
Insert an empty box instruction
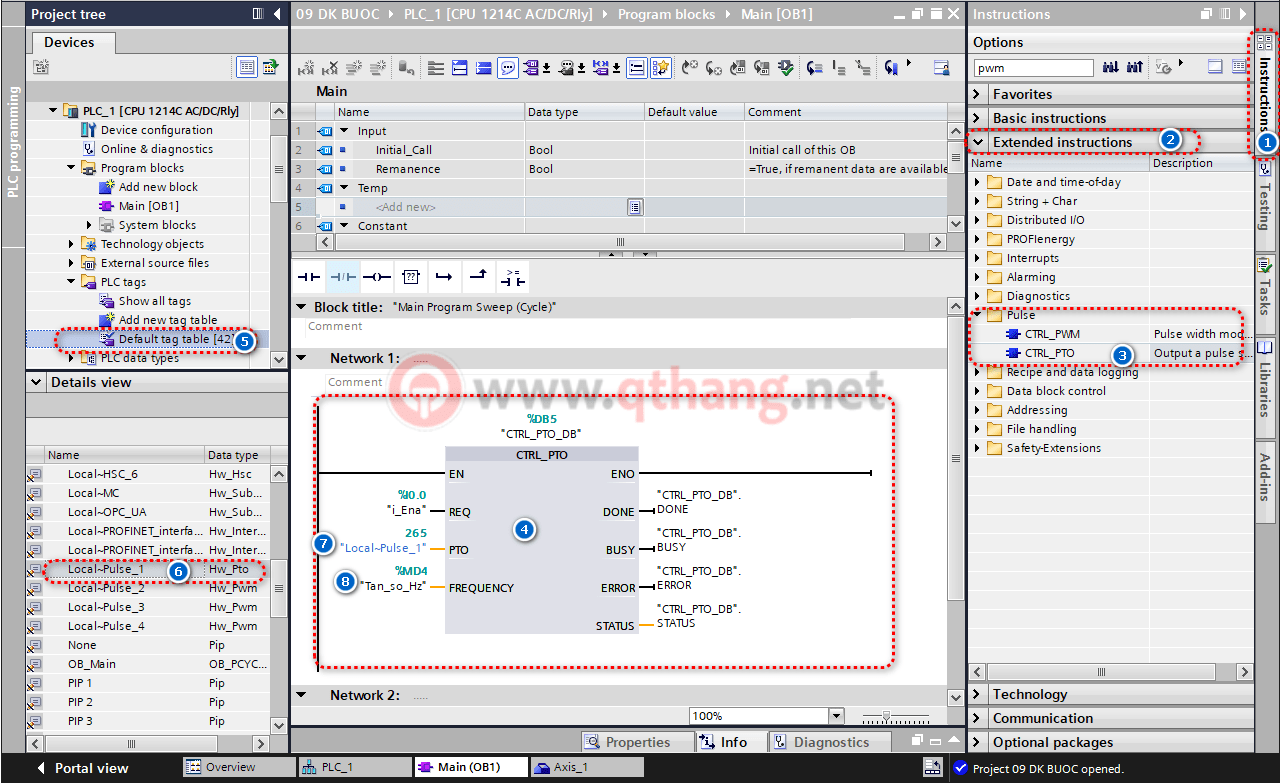click(410, 277)
